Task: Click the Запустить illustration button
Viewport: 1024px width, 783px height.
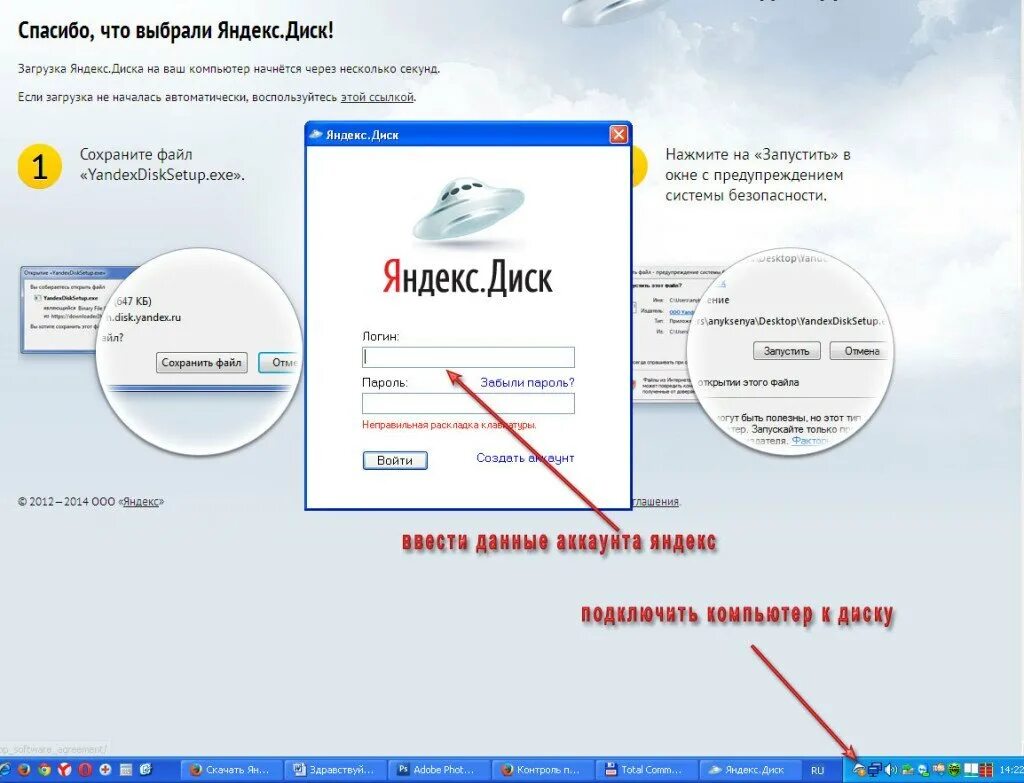Action: click(786, 351)
